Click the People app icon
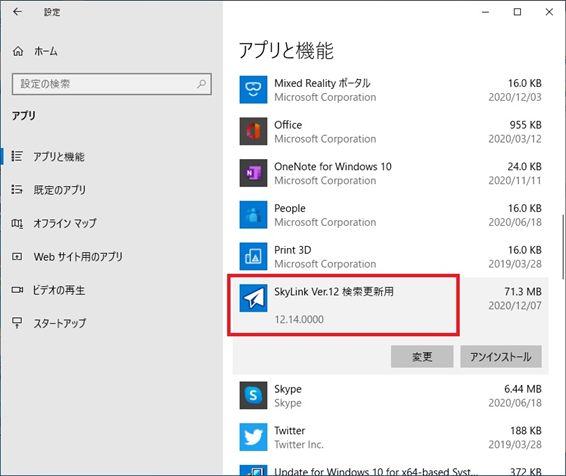Screen dimensions: 566x476 pyautogui.click(x=253, y=215)
